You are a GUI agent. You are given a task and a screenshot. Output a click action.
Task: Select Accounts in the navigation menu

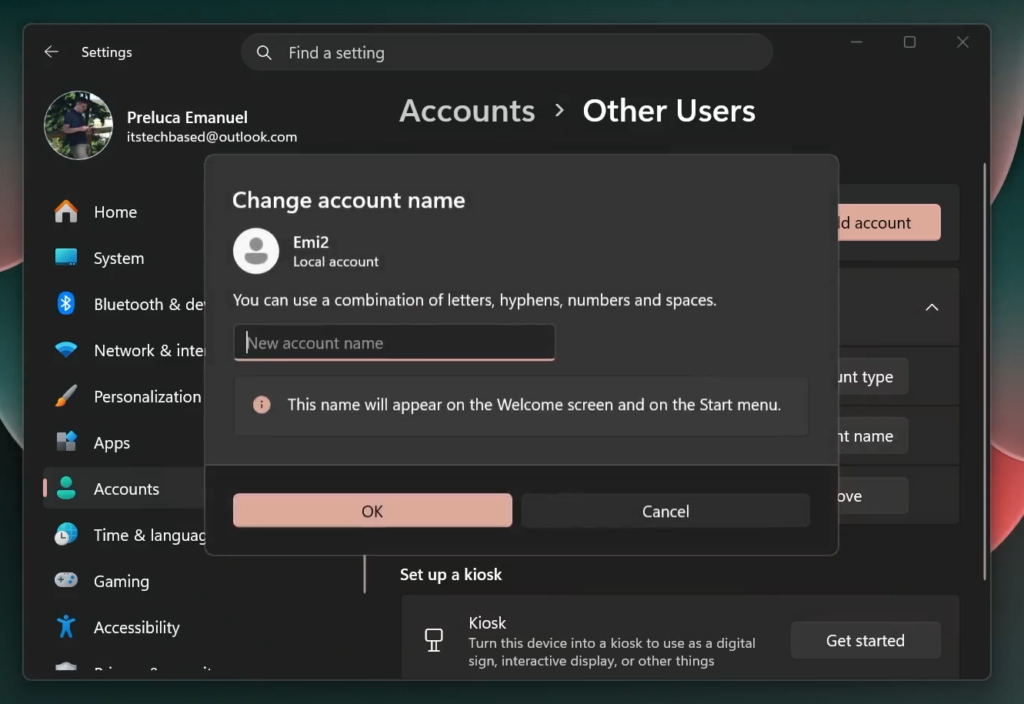click(126, 489)
